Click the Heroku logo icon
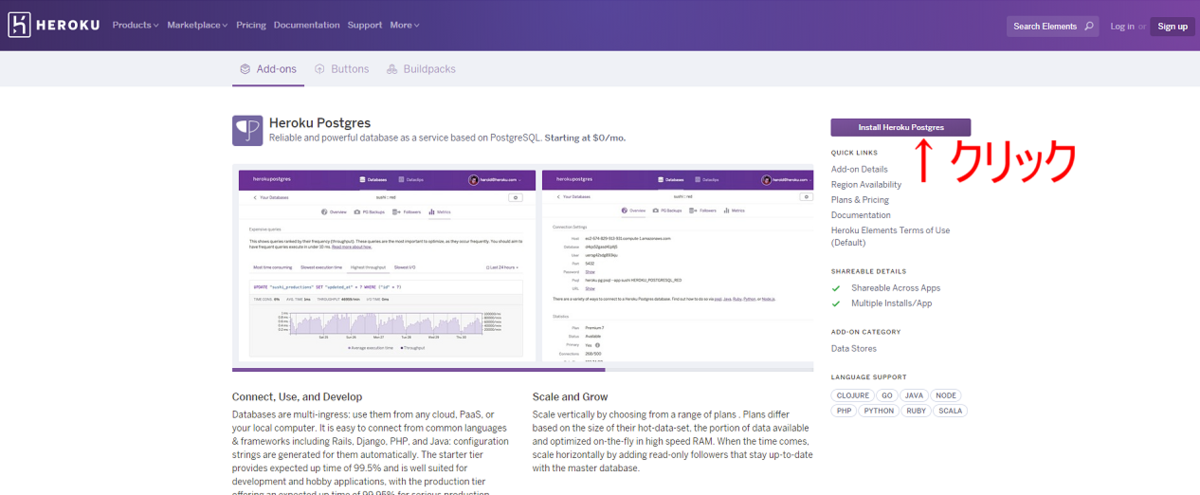This screenshot has width=1200, height=495. coord(19,26)
